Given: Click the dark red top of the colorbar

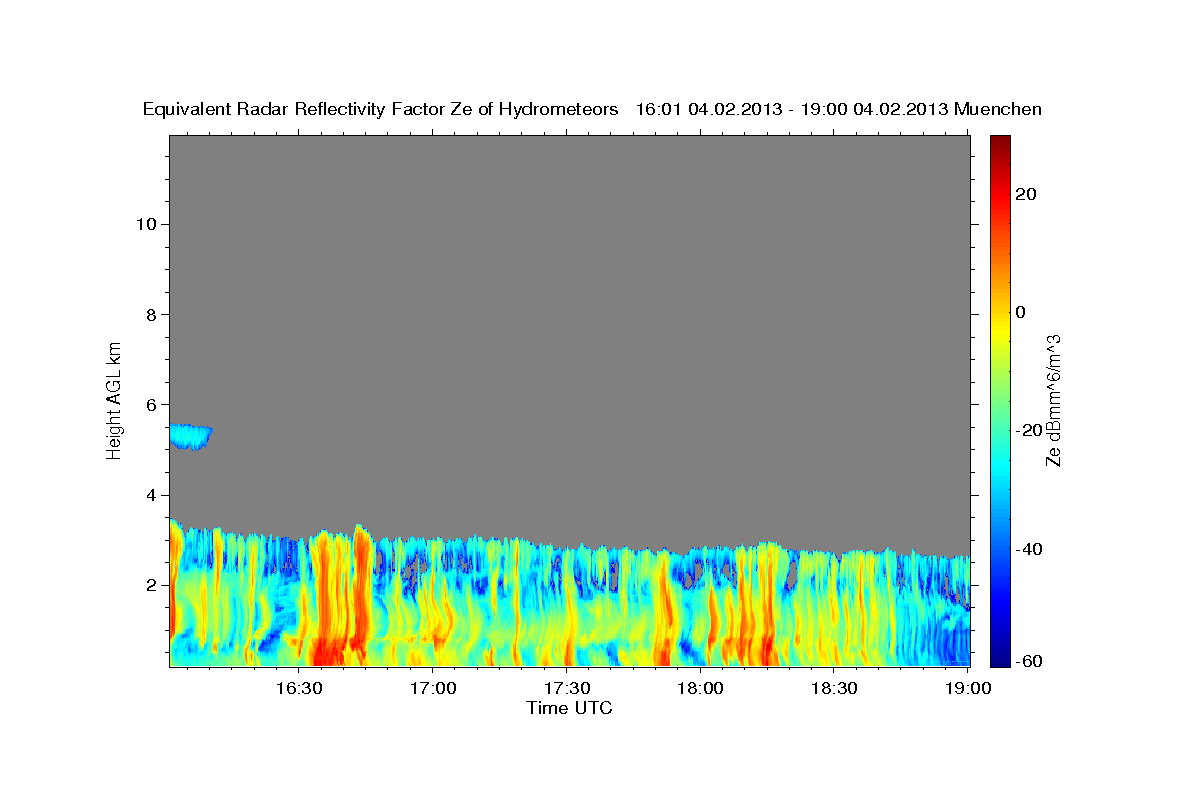Looking at the screenshot, I should pos(999,143).
